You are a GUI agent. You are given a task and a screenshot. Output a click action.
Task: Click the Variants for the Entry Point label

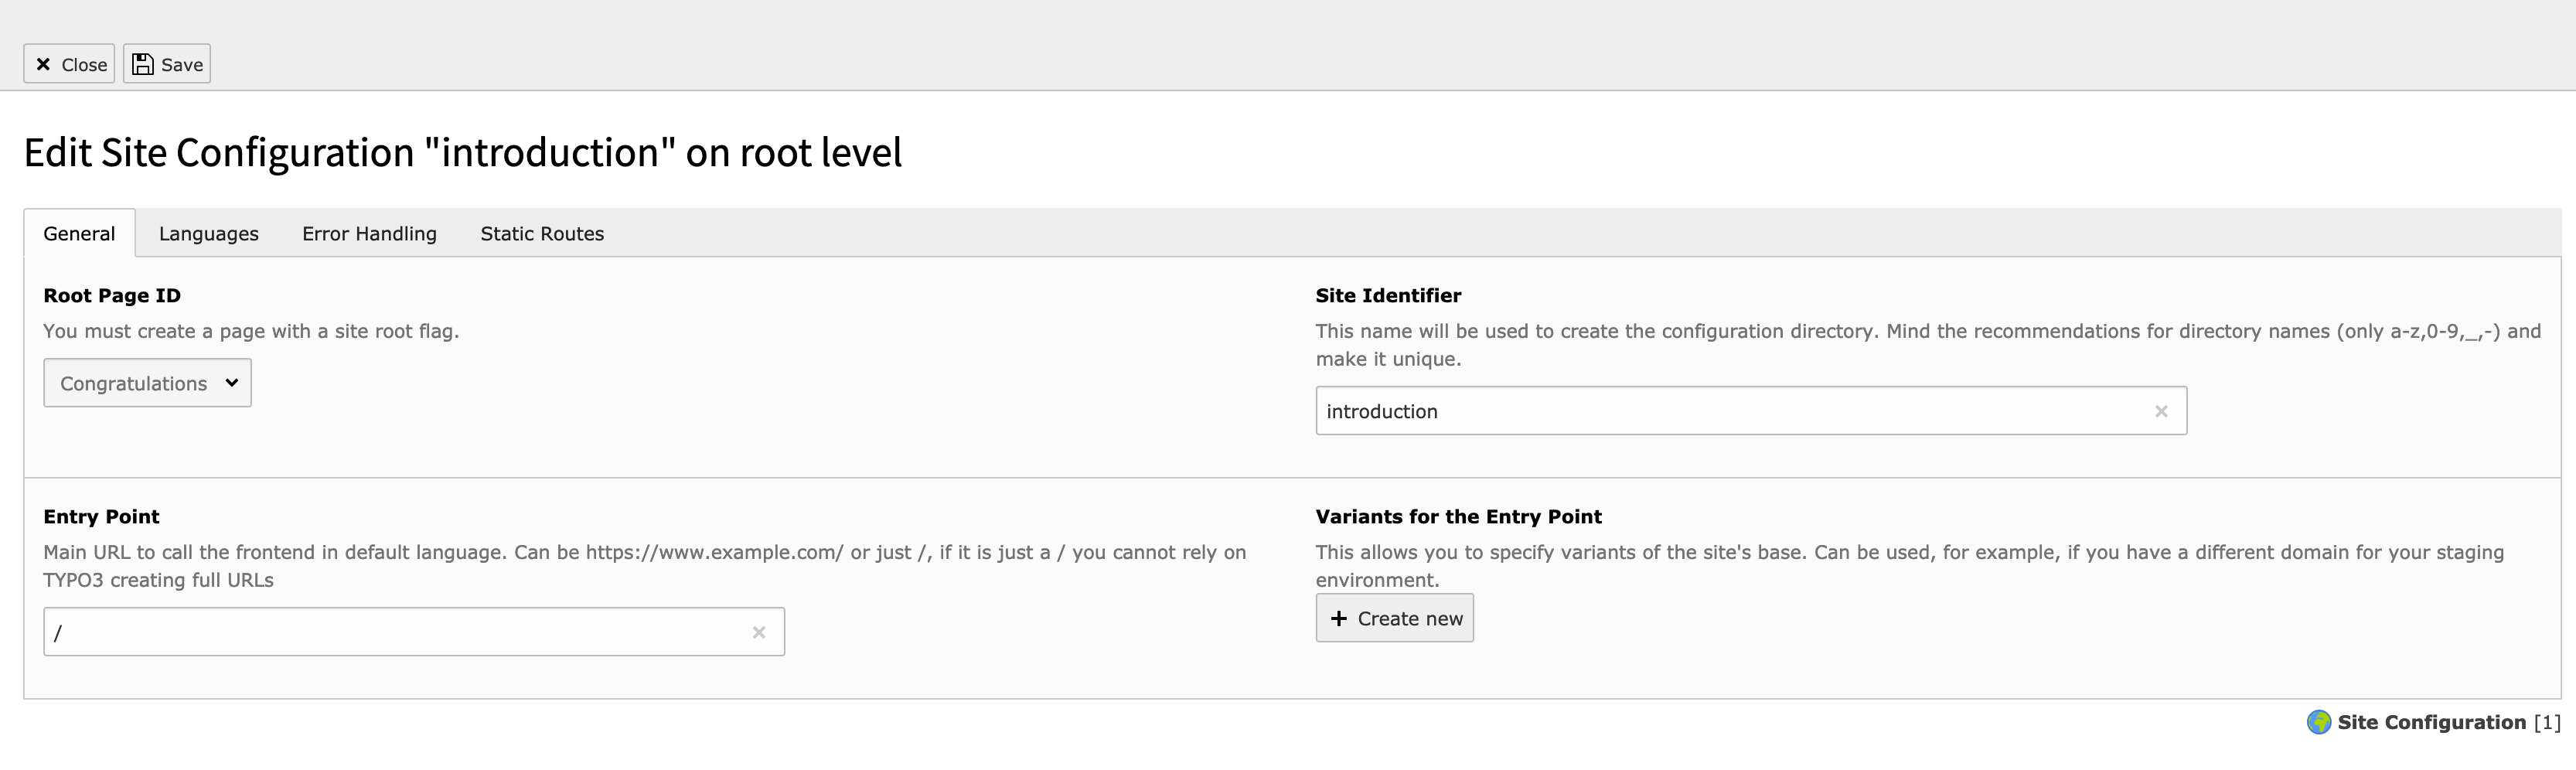[1458, 516]
